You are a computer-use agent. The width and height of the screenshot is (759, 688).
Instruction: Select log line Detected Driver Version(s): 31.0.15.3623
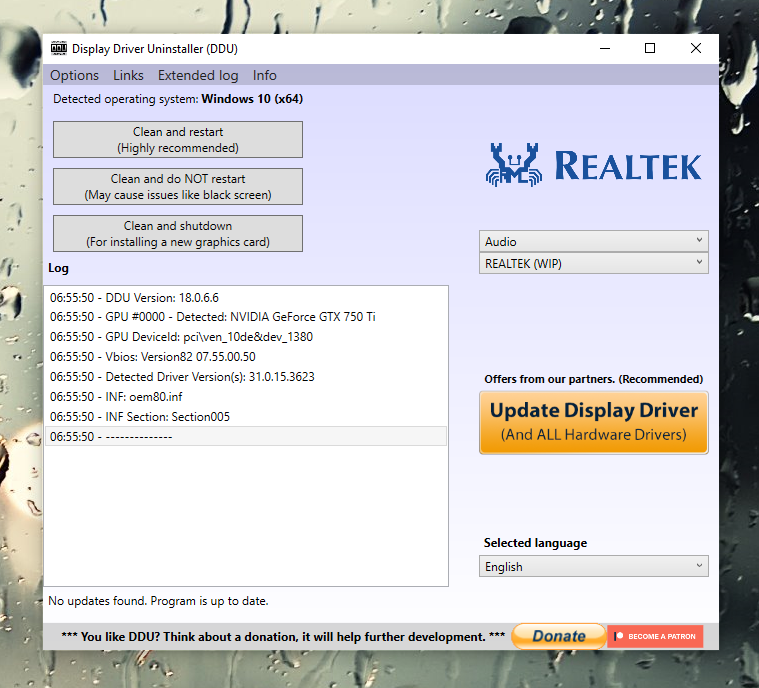[245, 376]
